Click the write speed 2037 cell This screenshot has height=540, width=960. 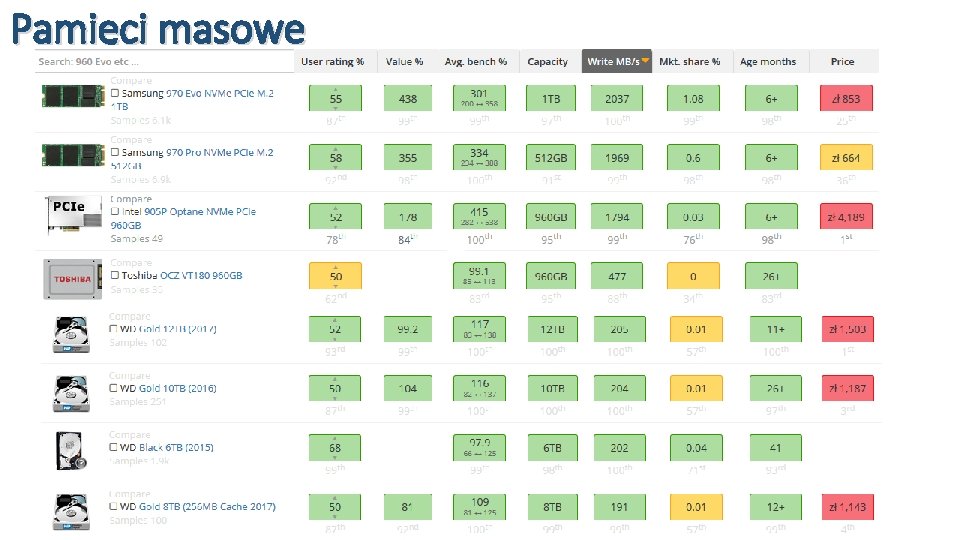point(617,99)
